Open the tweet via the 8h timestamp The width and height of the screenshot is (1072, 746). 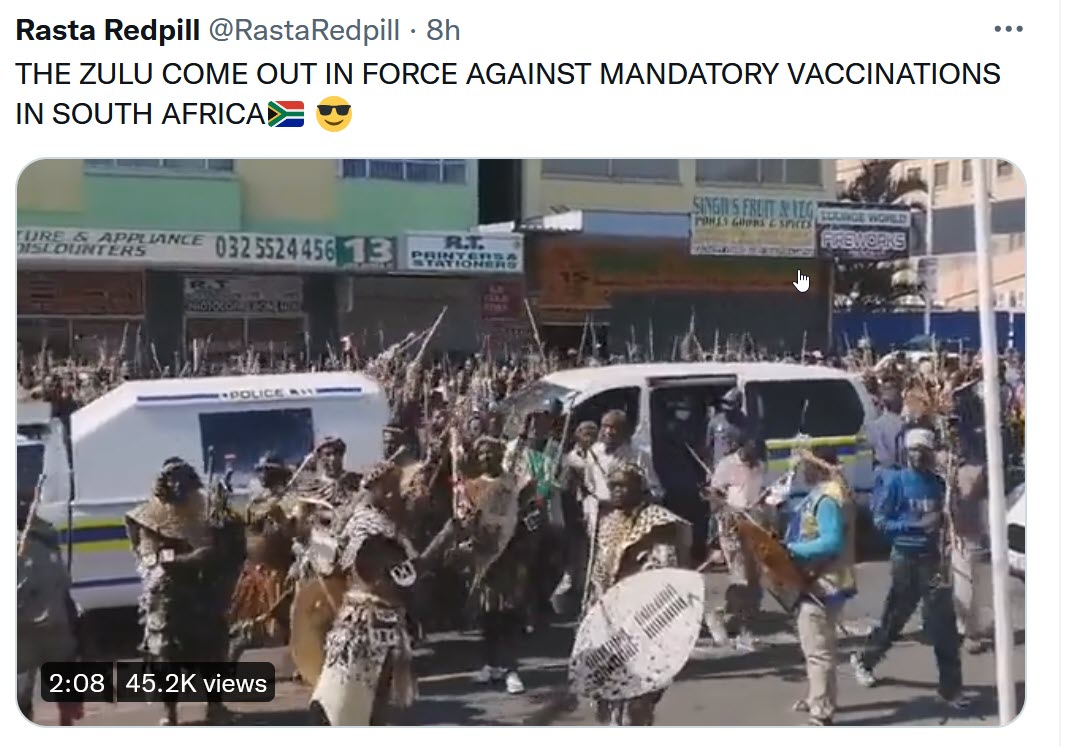point(443,30)
